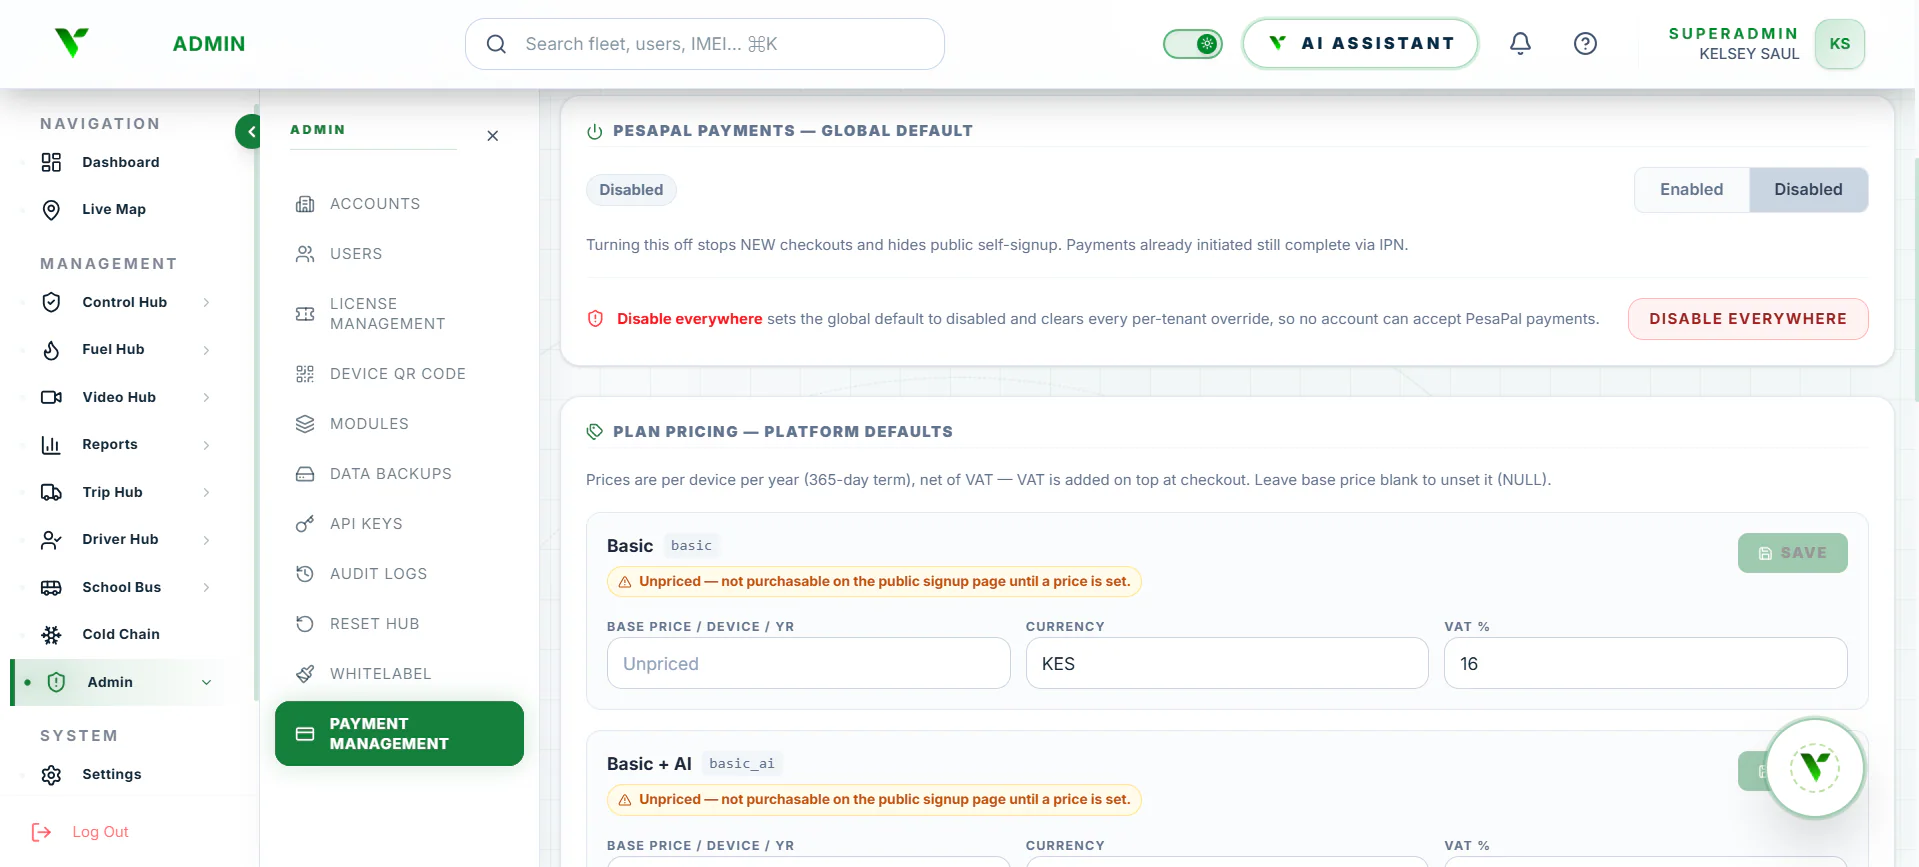Click the Live Map pin icon
The image size is (1919, 867).
(x=51, y=209)
